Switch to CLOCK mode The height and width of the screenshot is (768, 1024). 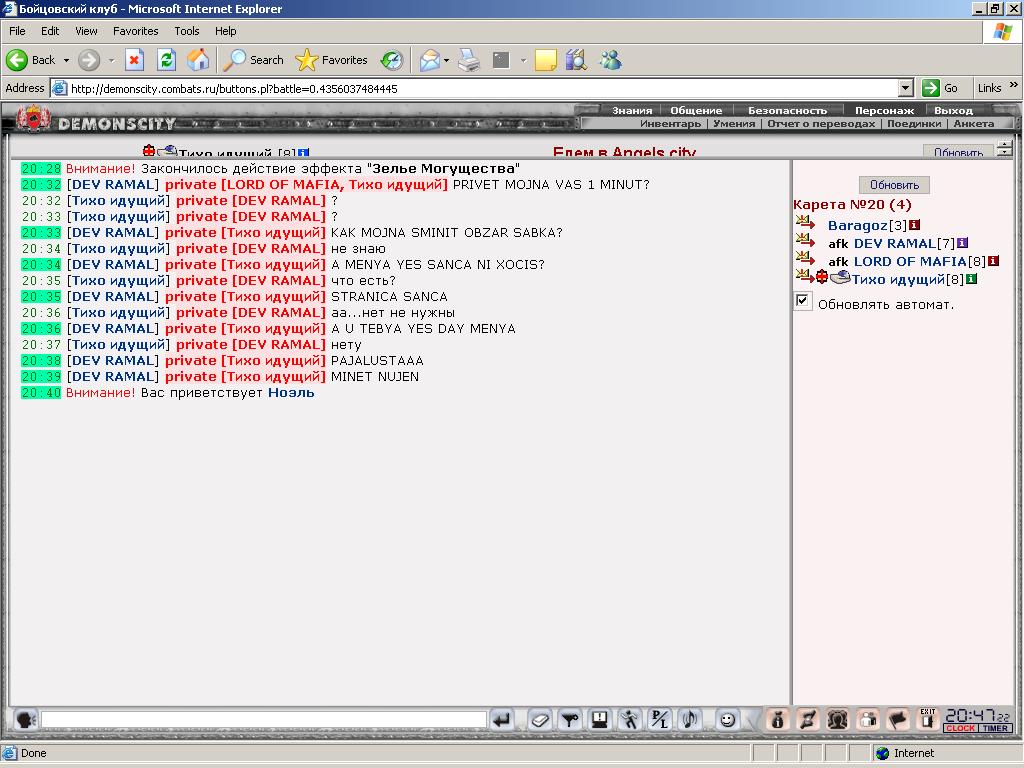pyautogui.click(x=960, y=728)
